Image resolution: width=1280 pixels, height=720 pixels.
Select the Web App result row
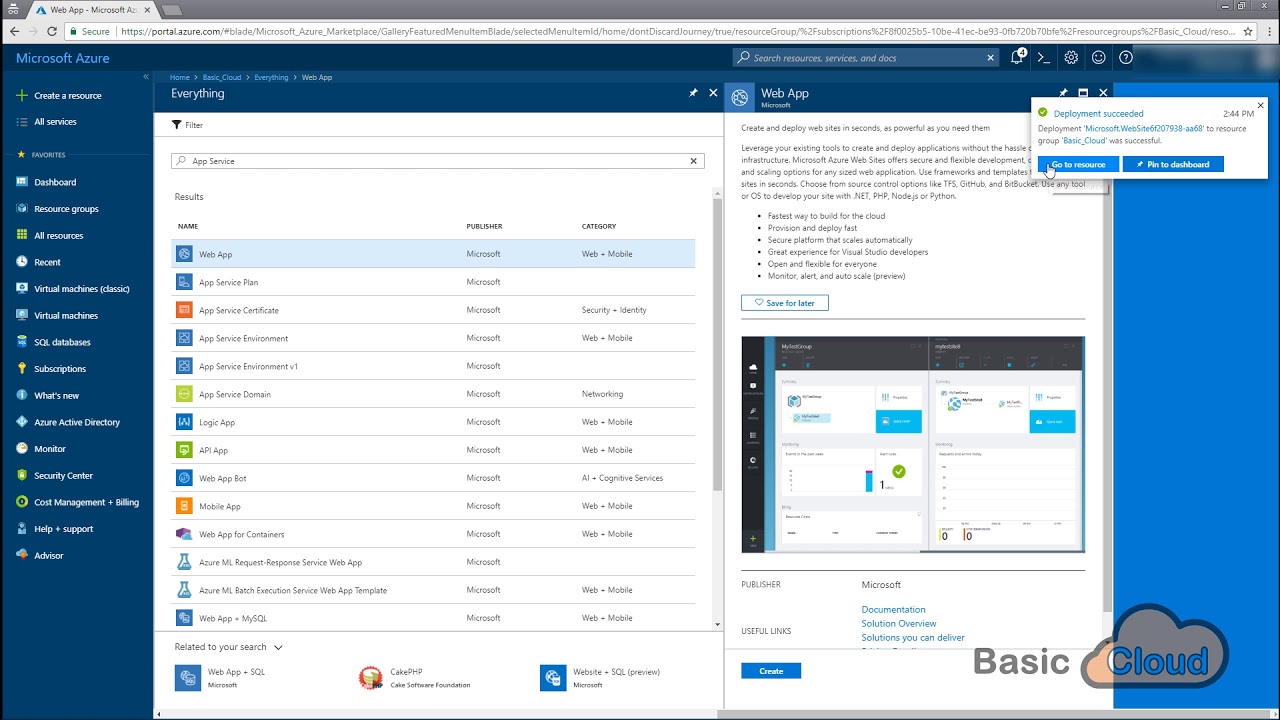pyautogui.click(x=433, y=254)
